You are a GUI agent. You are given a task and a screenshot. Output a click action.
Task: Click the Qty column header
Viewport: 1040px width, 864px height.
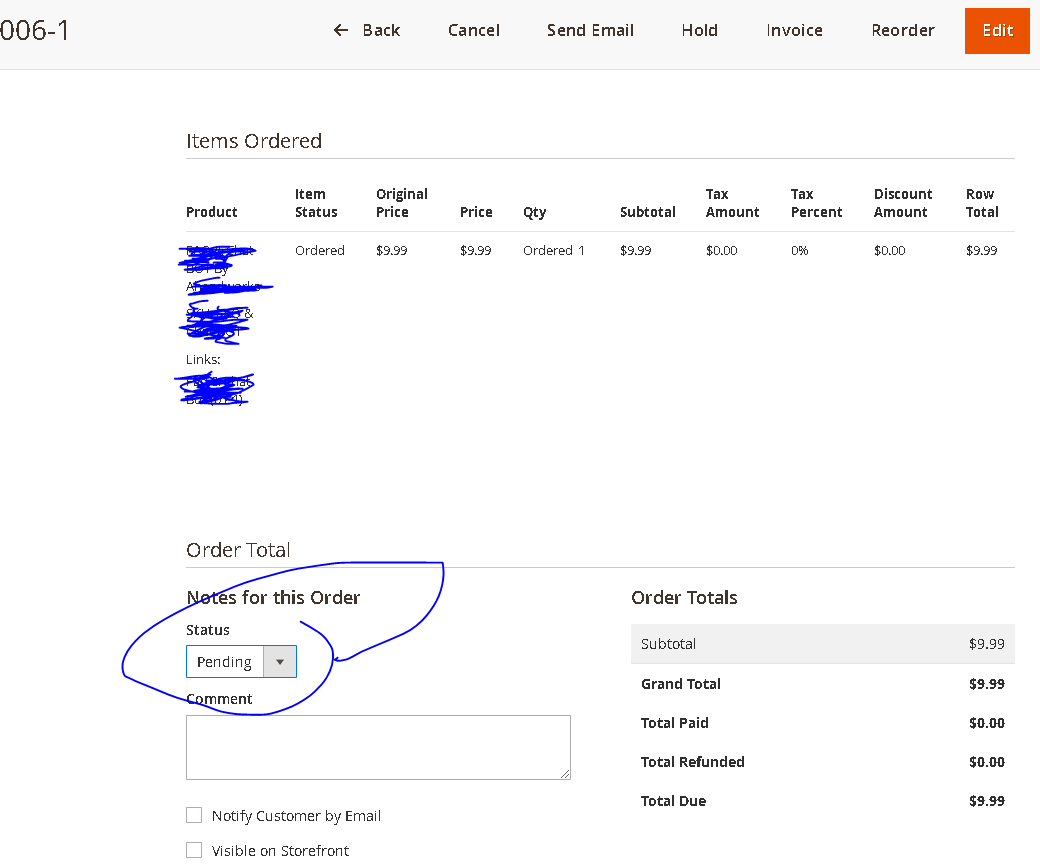pyautogui.click(x=534, y=212)
